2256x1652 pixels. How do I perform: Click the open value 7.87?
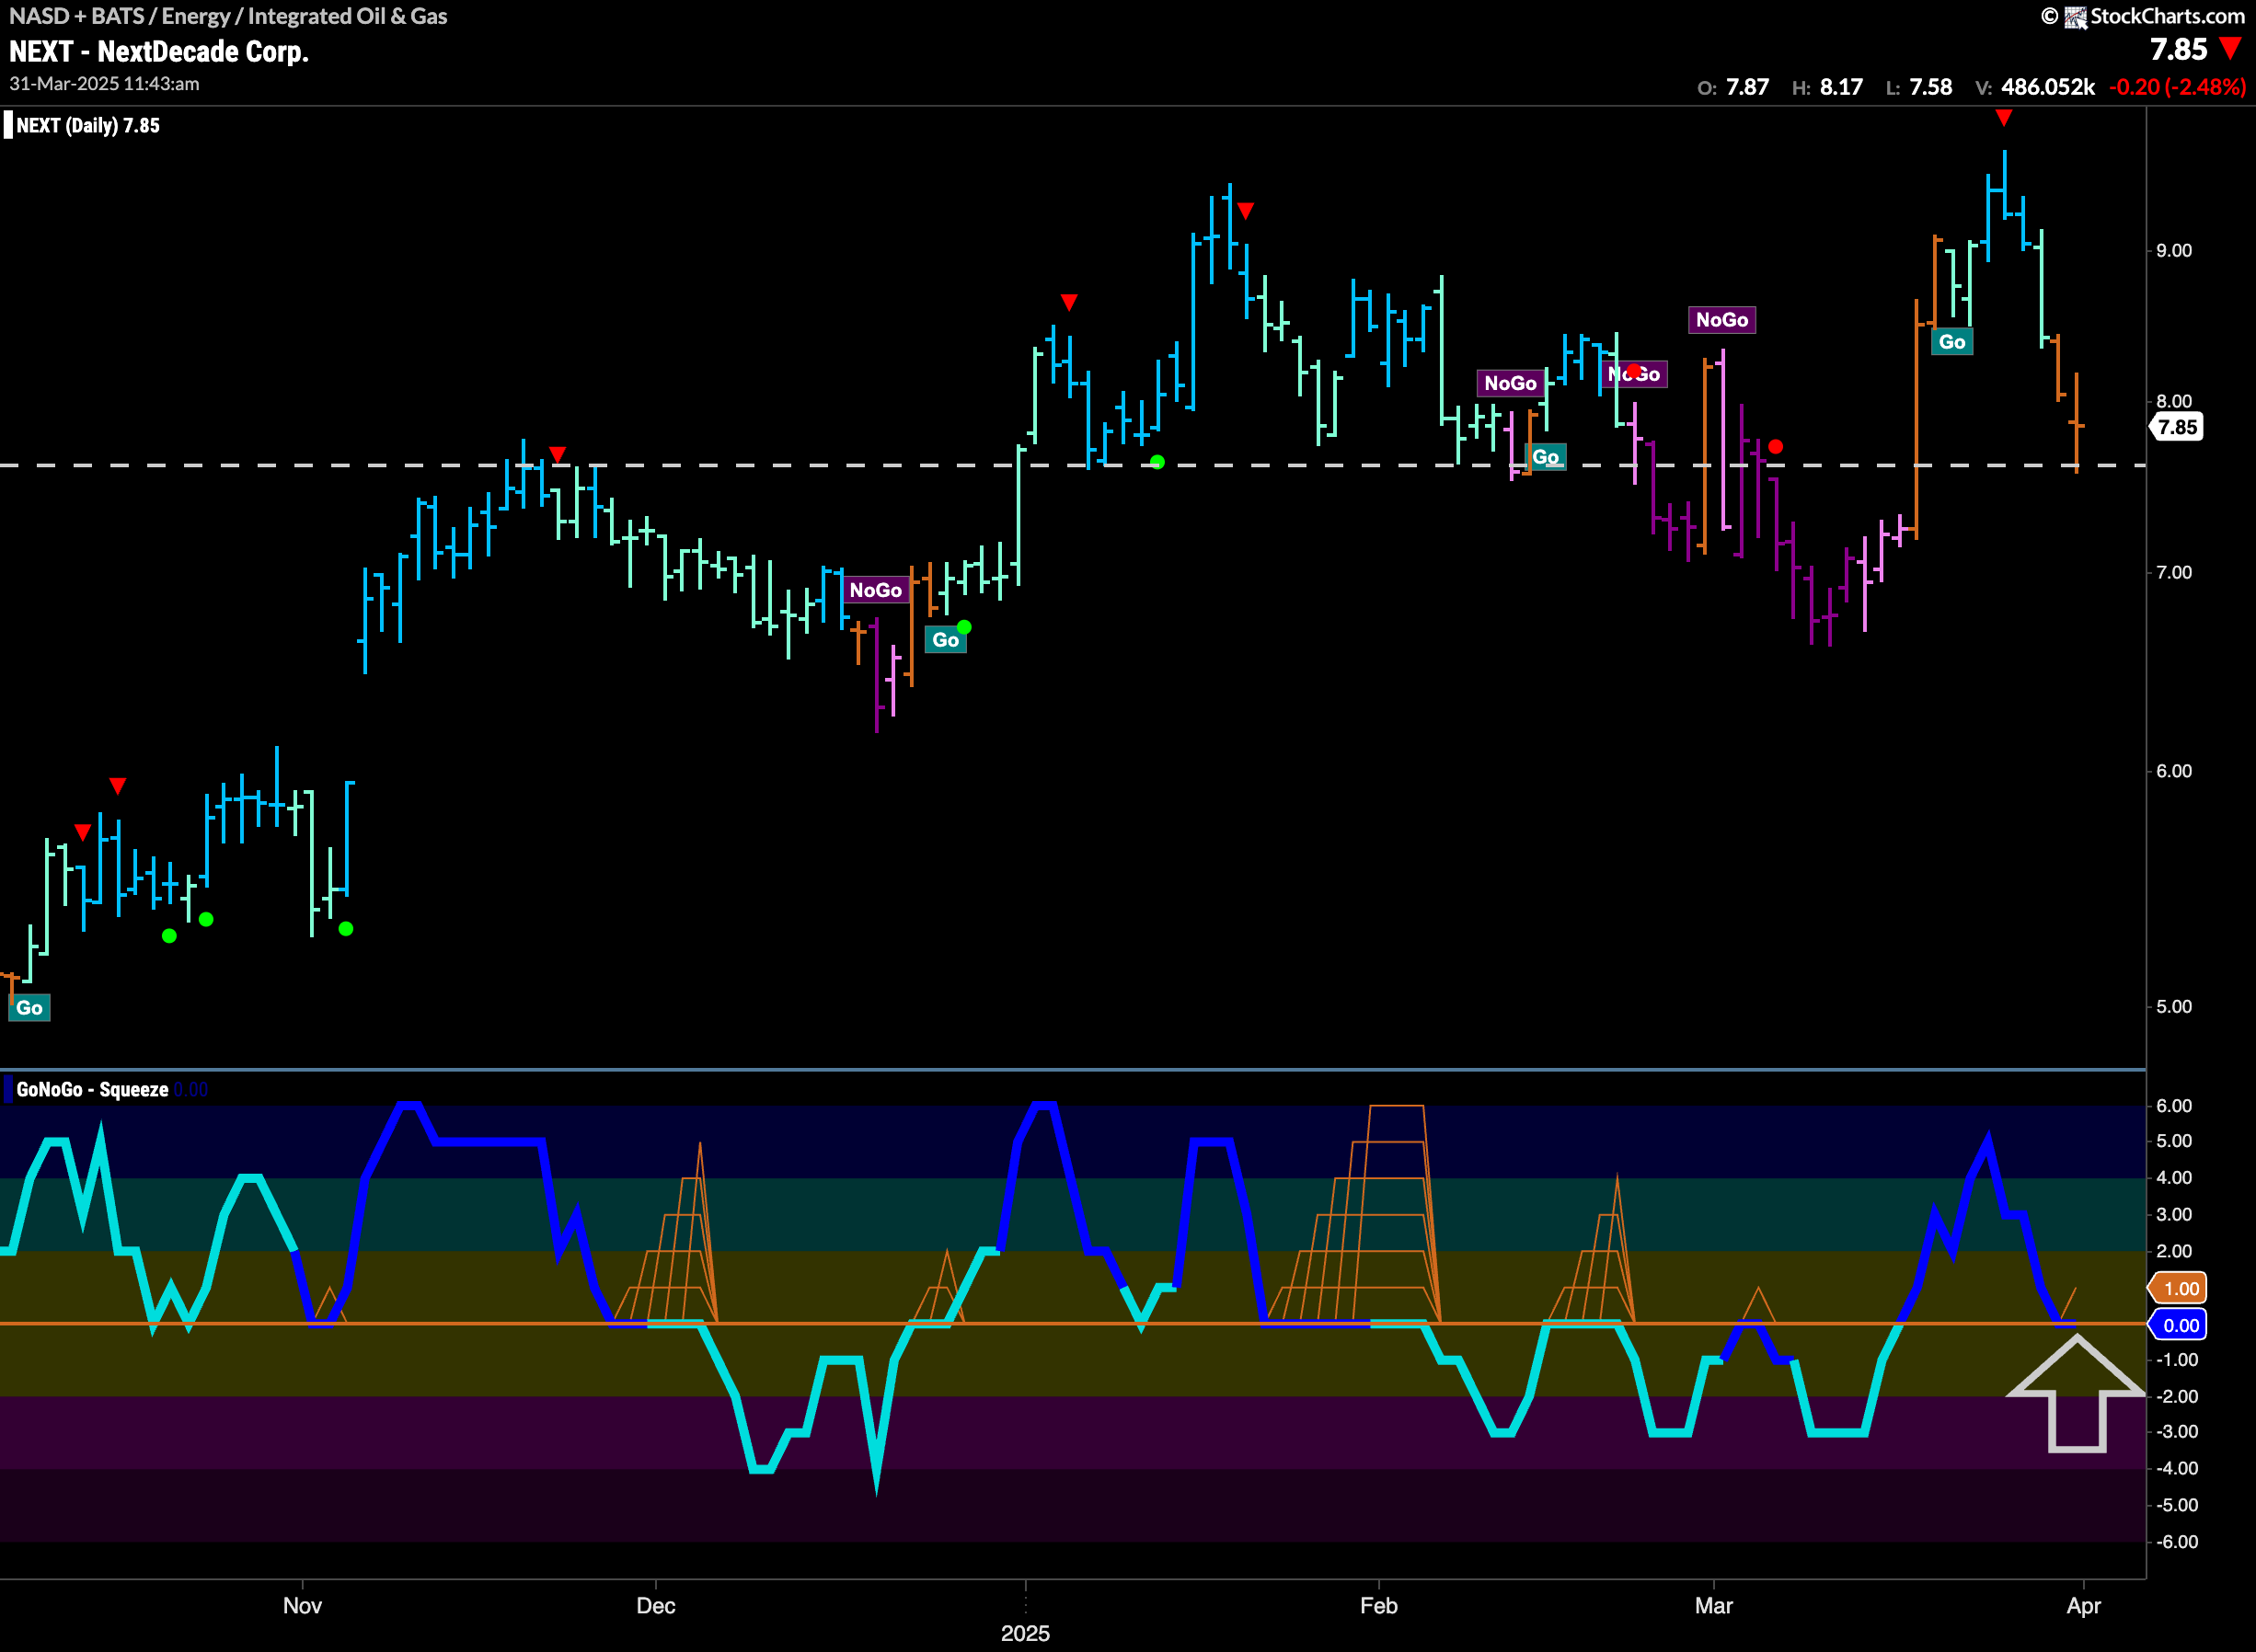[x=1747, y=87]
